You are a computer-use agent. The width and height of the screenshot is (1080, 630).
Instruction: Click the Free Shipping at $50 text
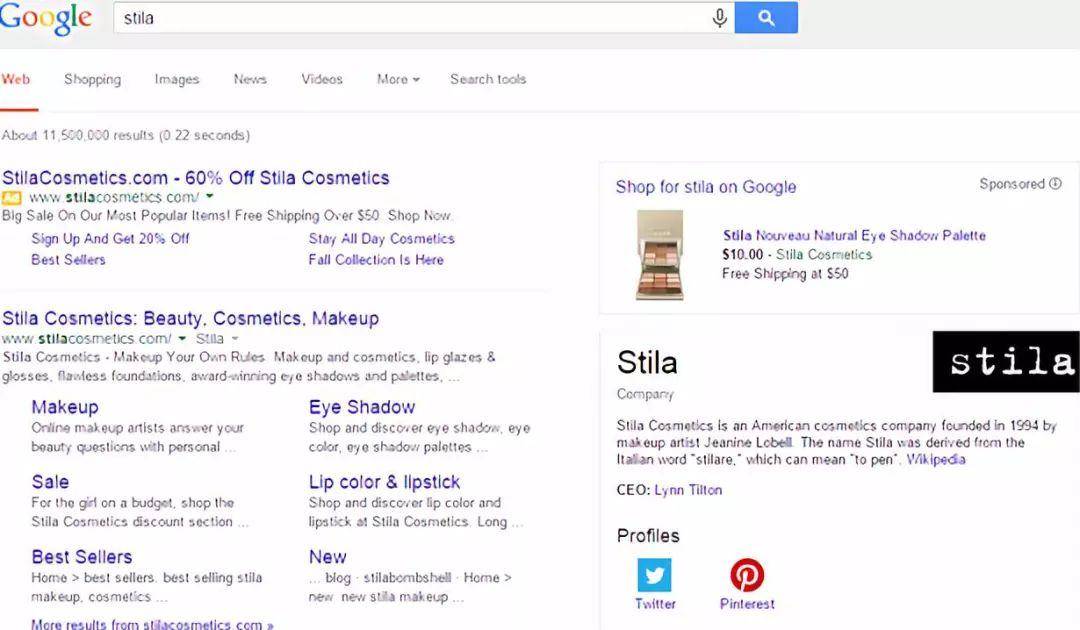tap(785, 273)
